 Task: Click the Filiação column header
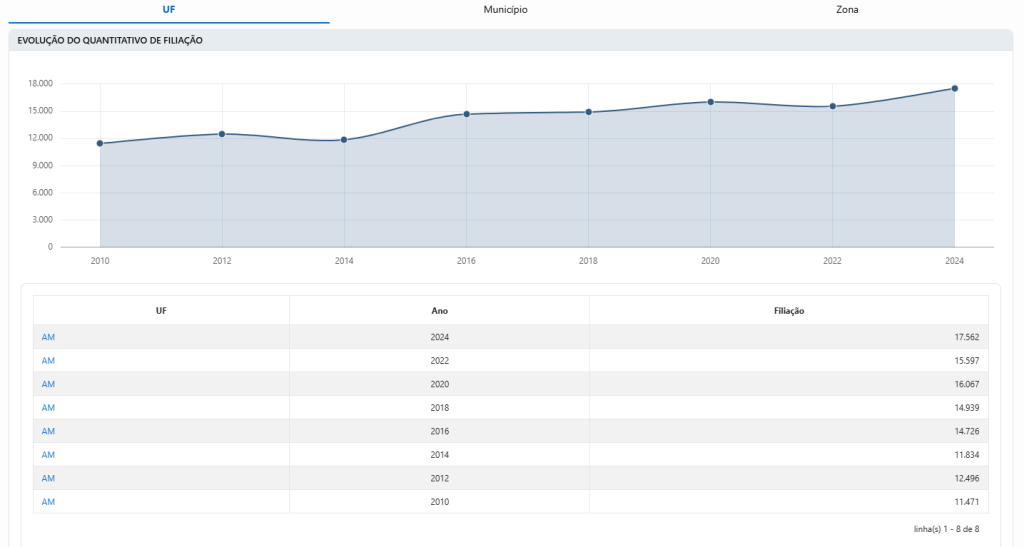[x=789, y=311]
